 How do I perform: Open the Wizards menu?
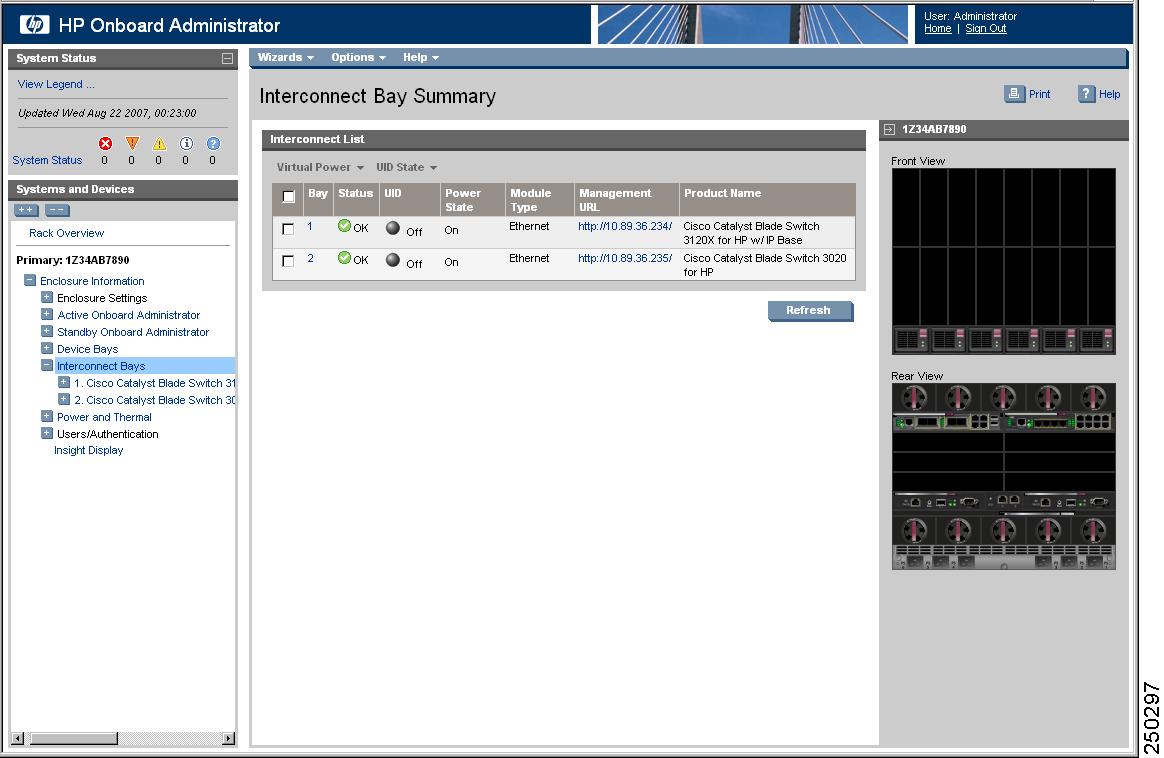[286, 57]
